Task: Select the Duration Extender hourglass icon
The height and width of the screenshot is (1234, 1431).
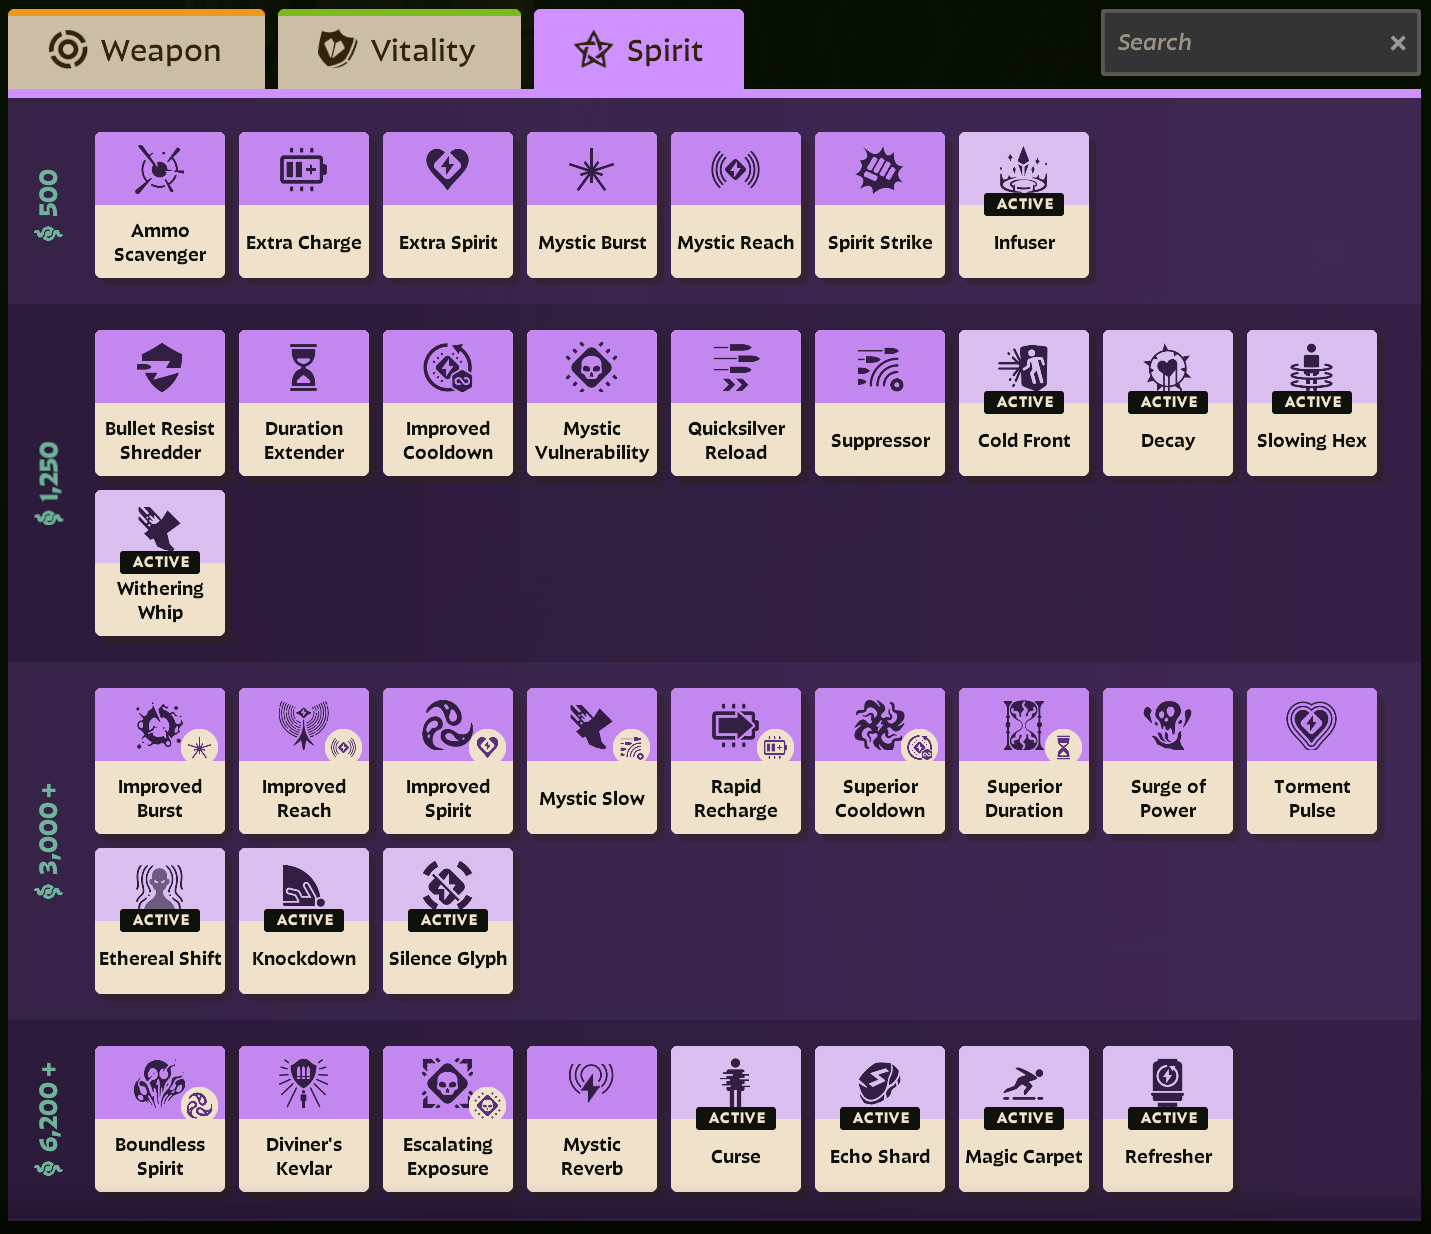Action: [x=304, y=368]
